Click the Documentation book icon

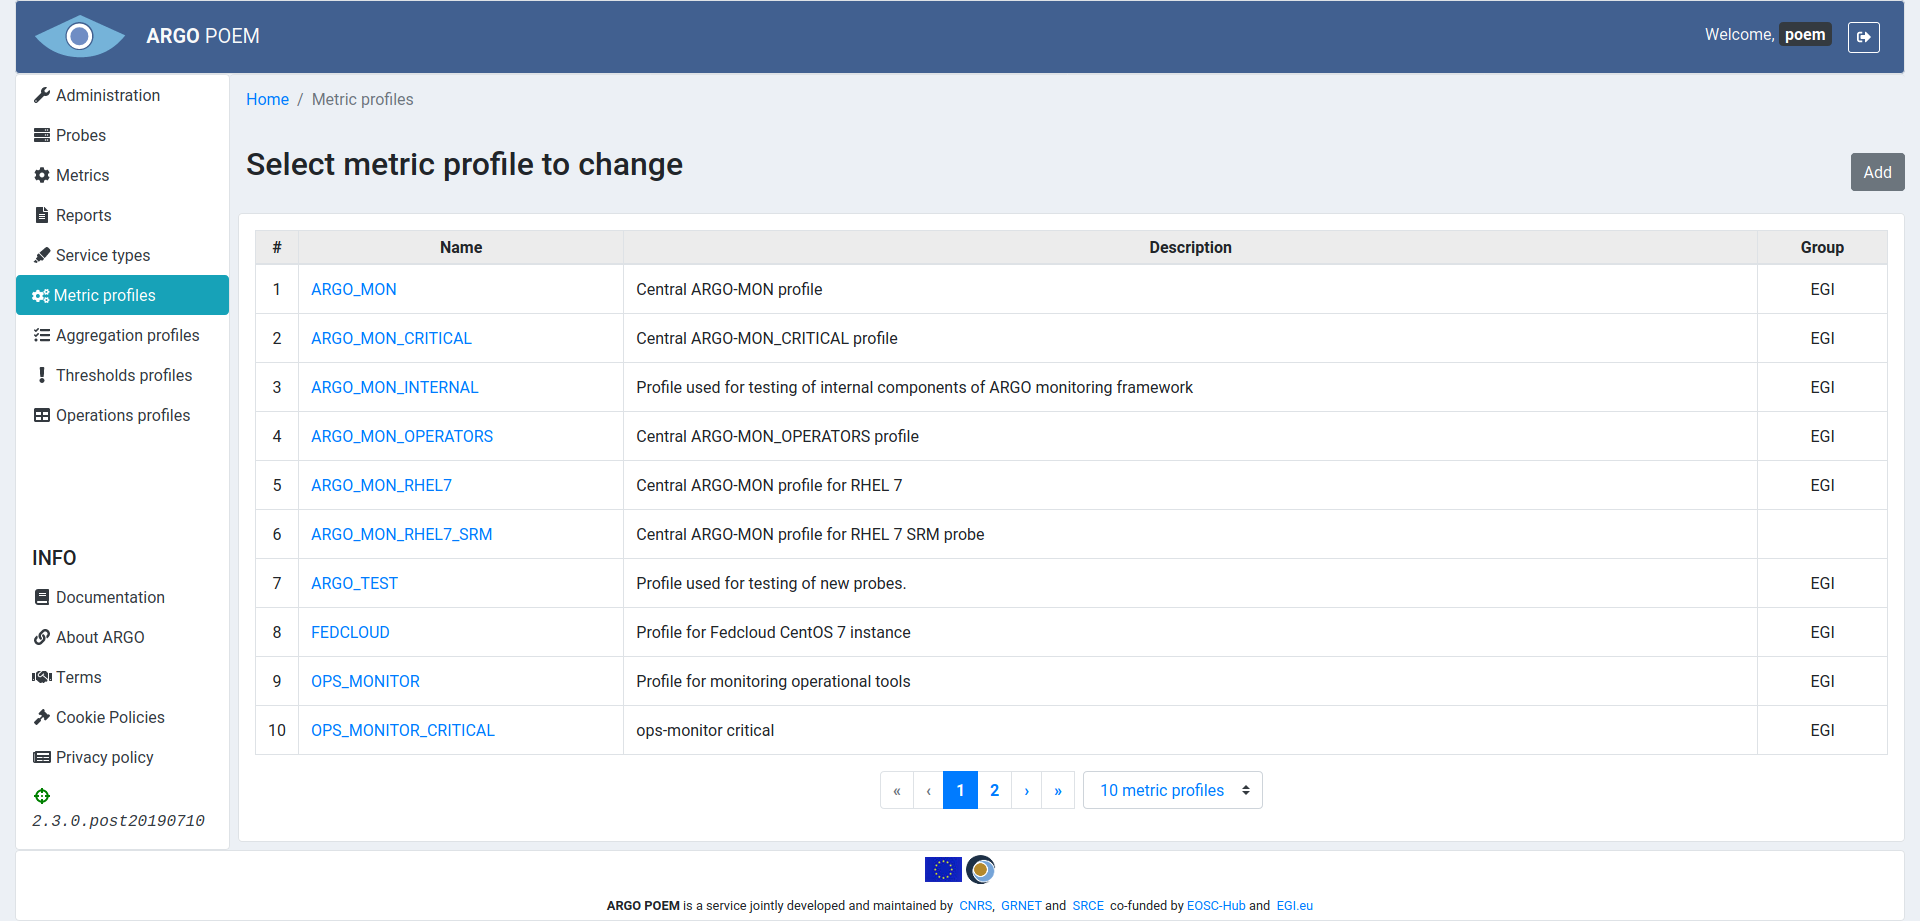(42, 597)
